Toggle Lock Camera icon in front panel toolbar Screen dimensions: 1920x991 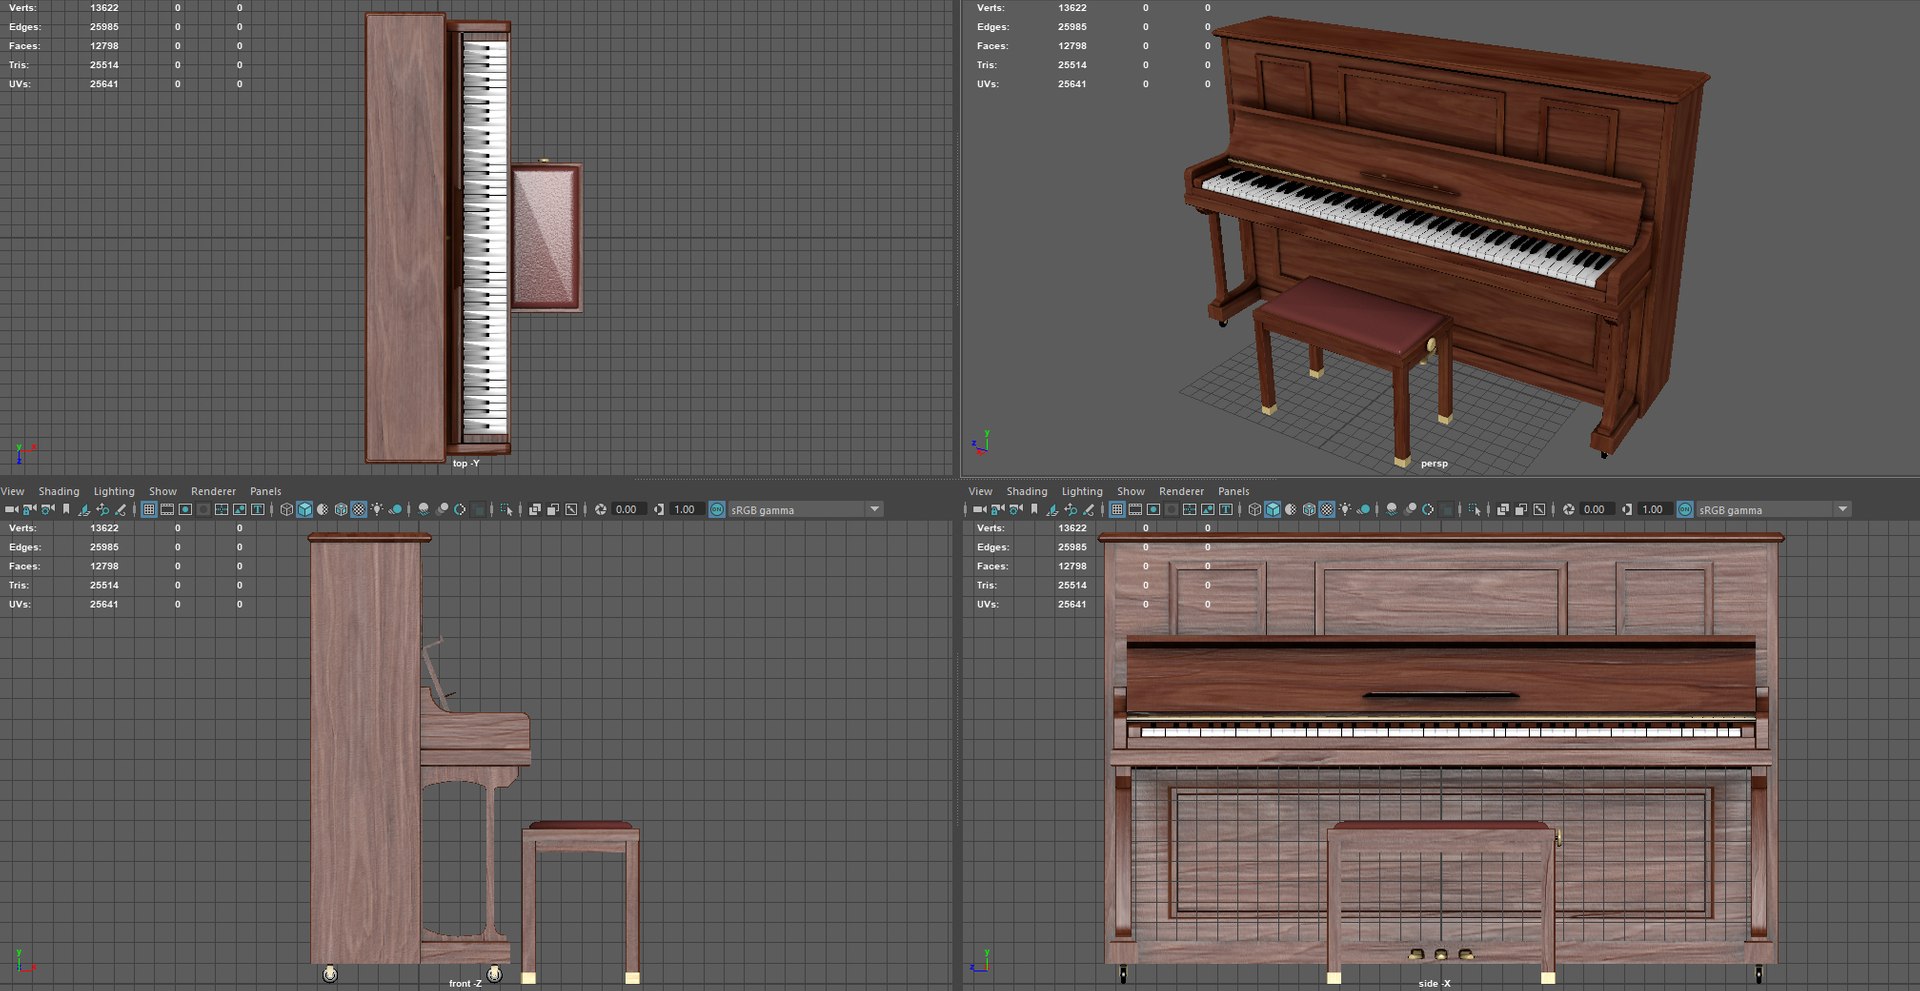(30, 509)
